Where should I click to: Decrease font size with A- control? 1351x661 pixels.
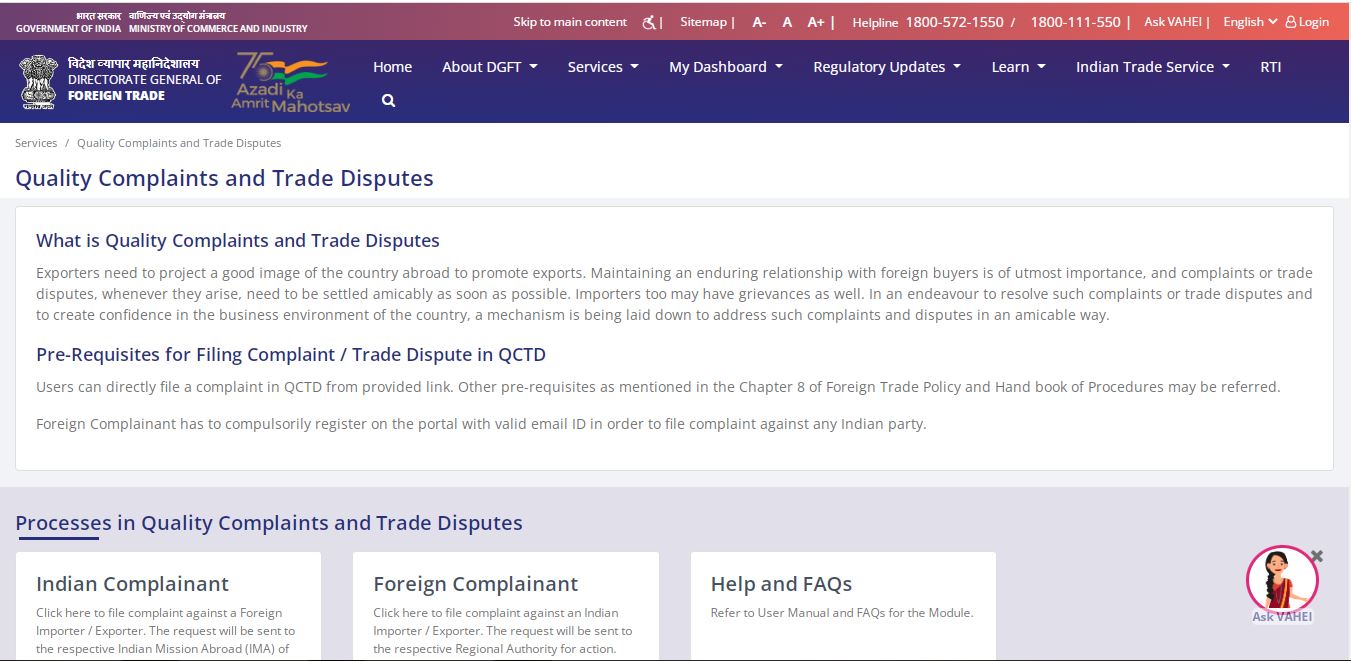tap(758, 21)
